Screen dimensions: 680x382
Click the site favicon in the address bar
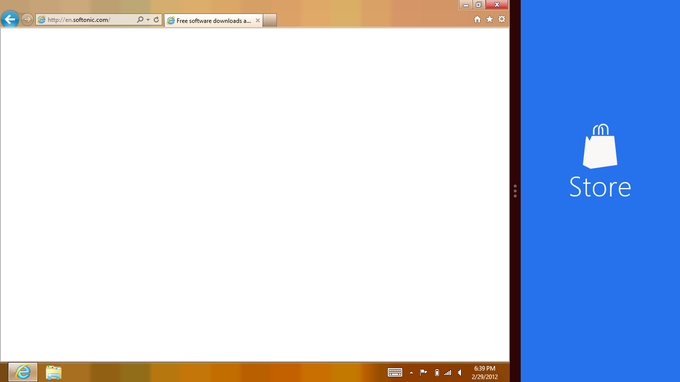(x=42, y=20)
